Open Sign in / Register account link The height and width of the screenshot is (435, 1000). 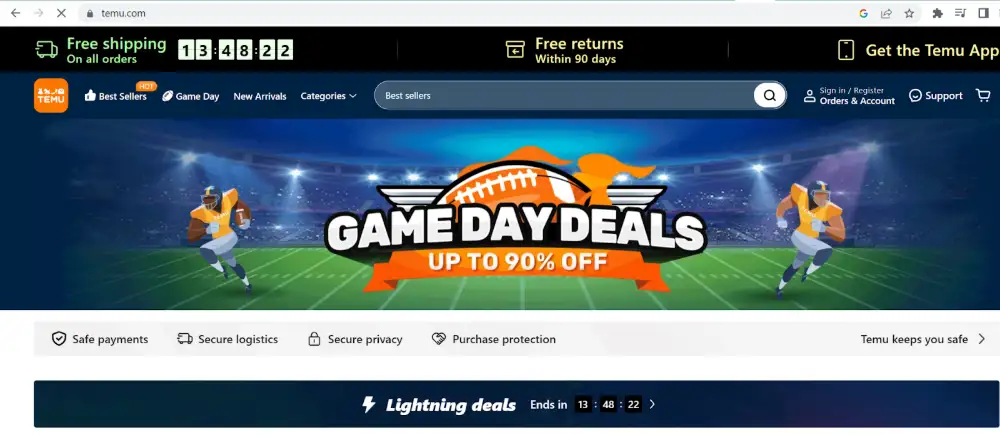[x=849, y=96]
